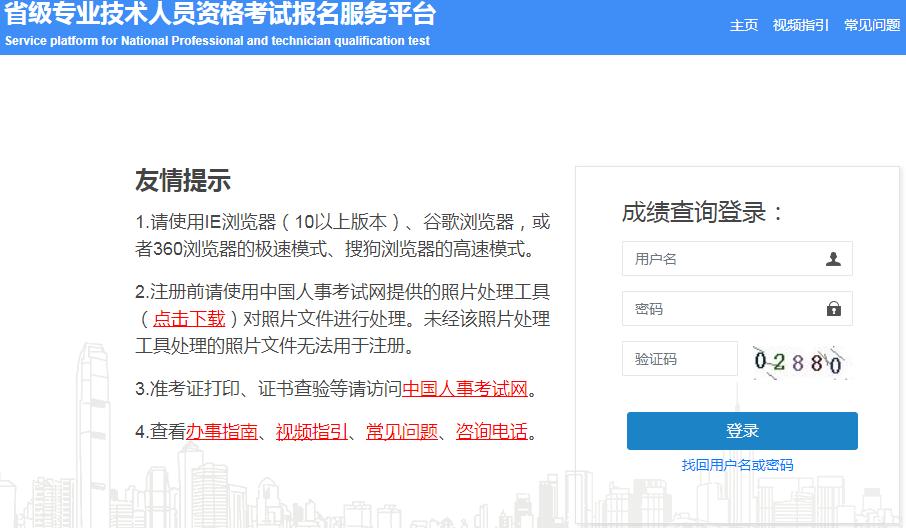Image resolution: width=906 pixels, height=528 pixels.
Task: Focus the 密码 input field
Action: [737, 308]
